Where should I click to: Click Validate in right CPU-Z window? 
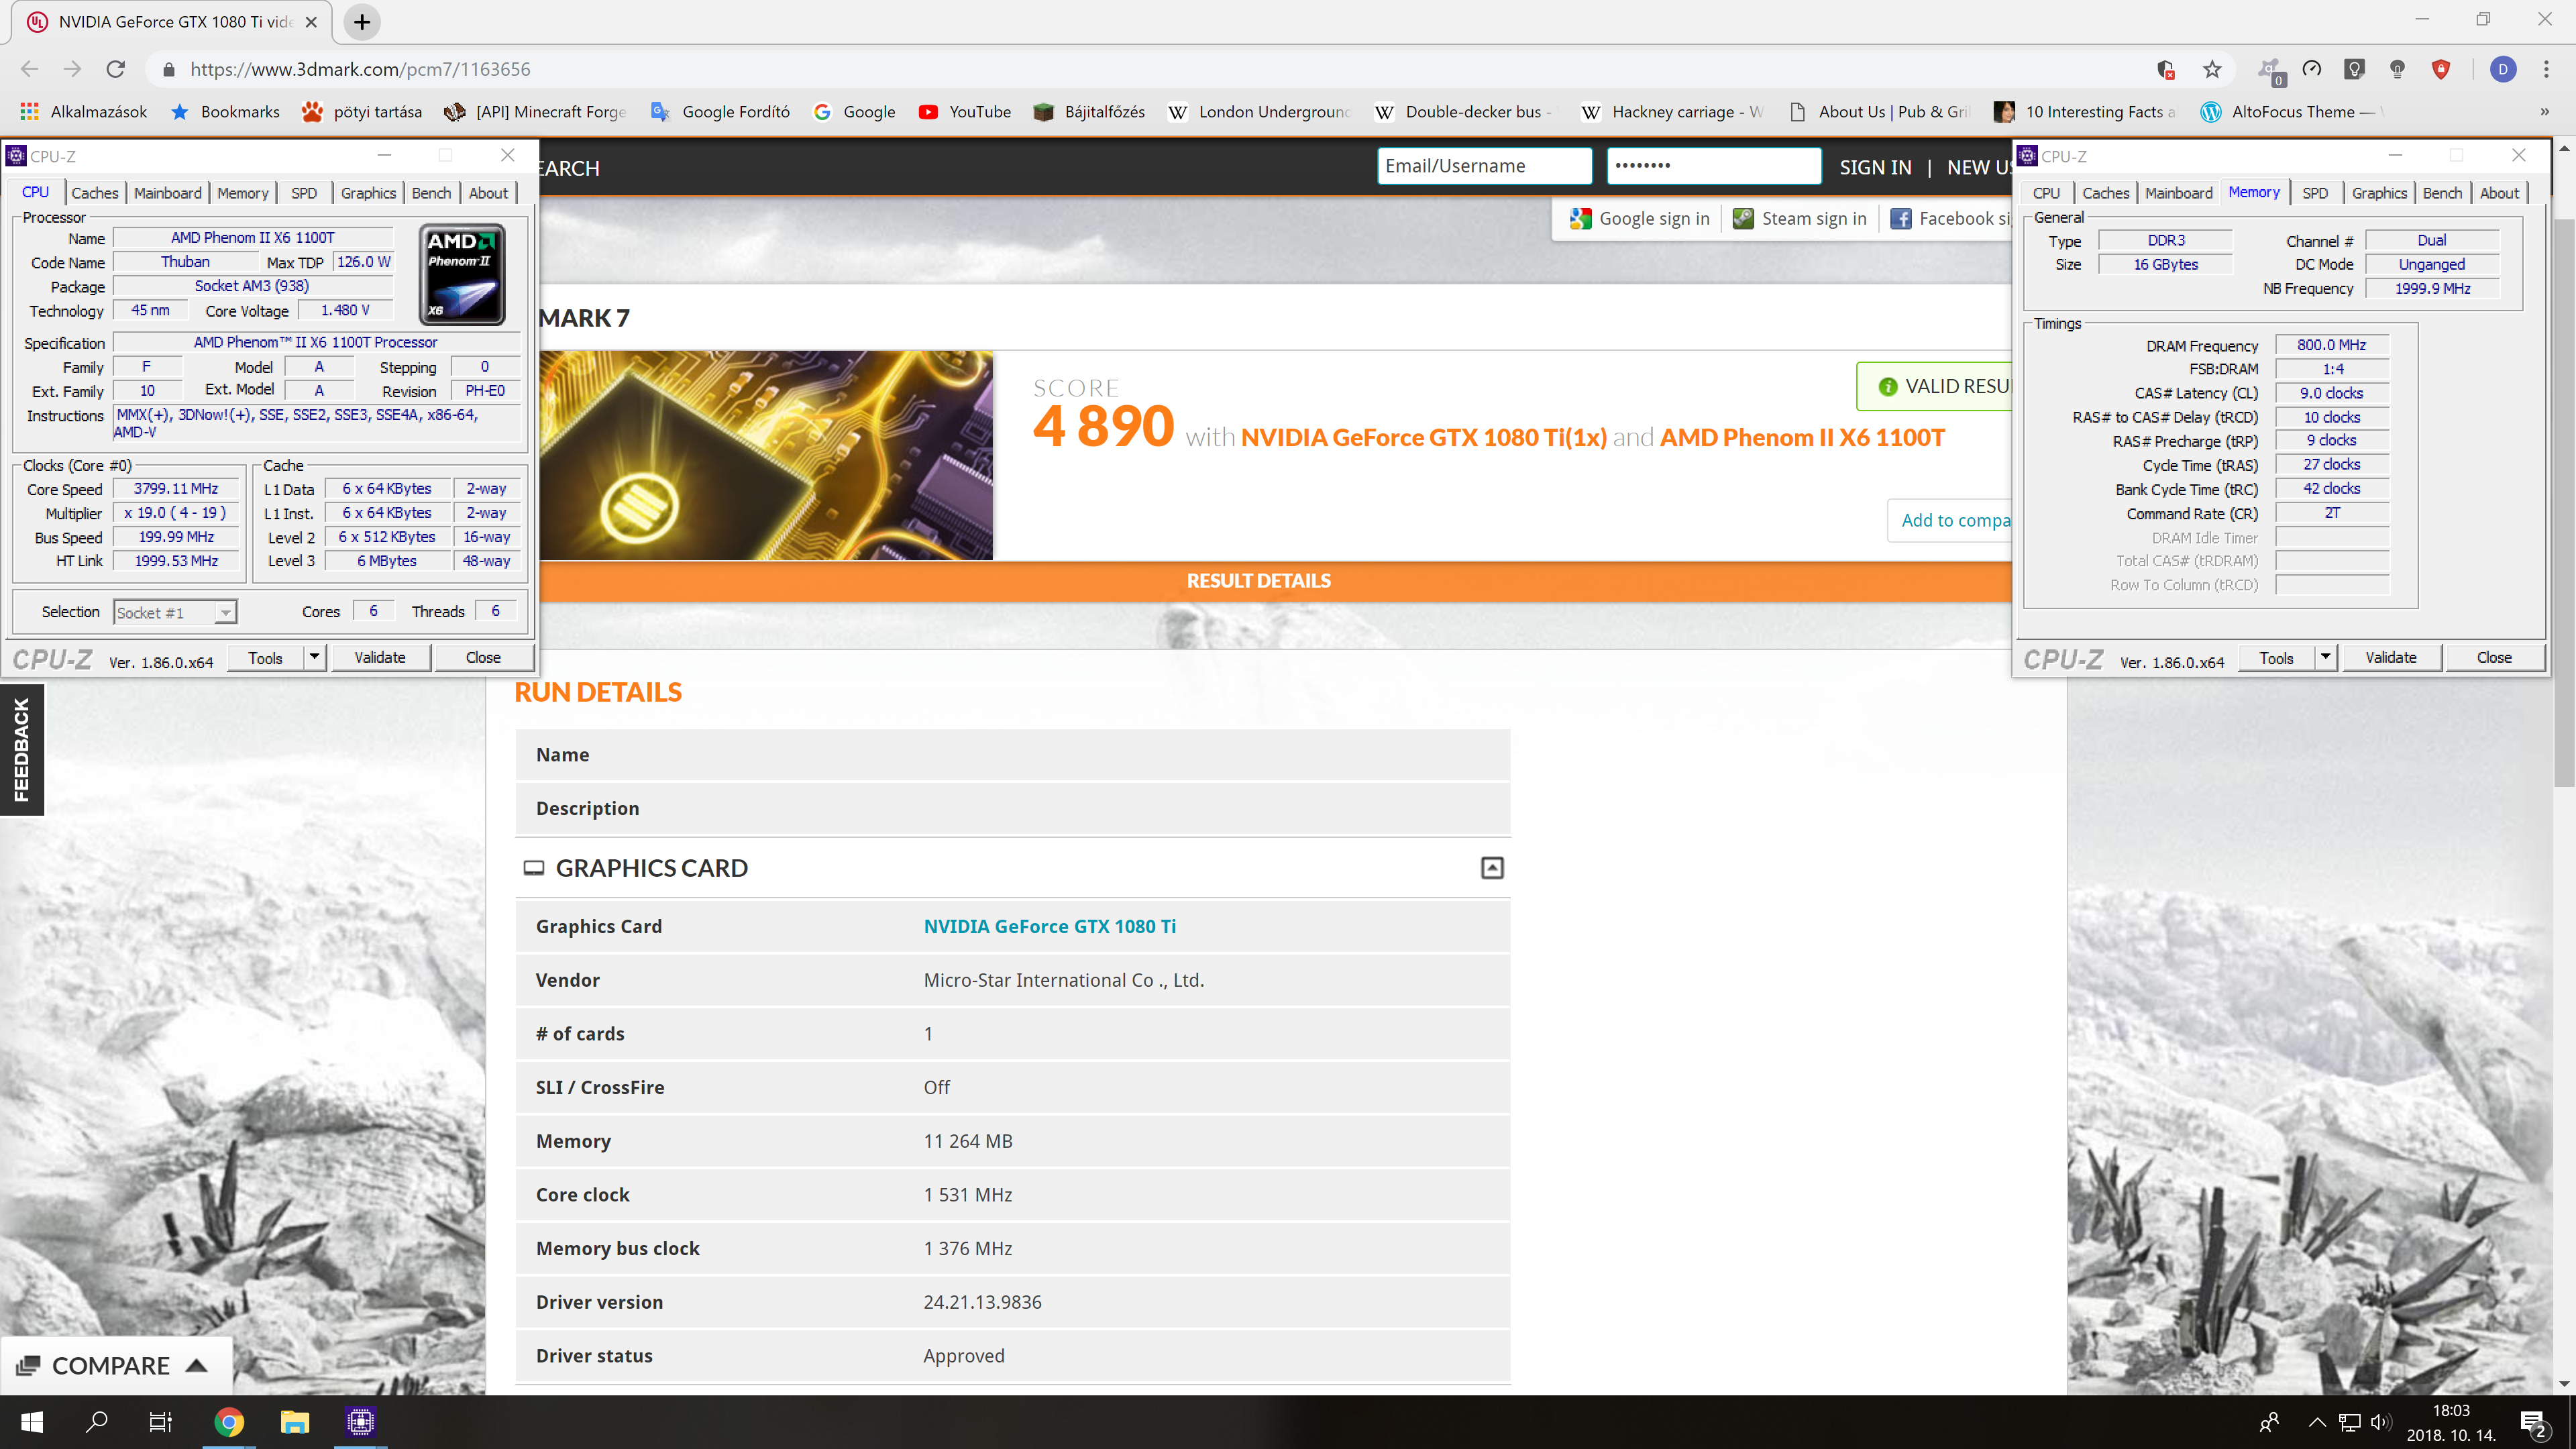tap(2391, 657)
